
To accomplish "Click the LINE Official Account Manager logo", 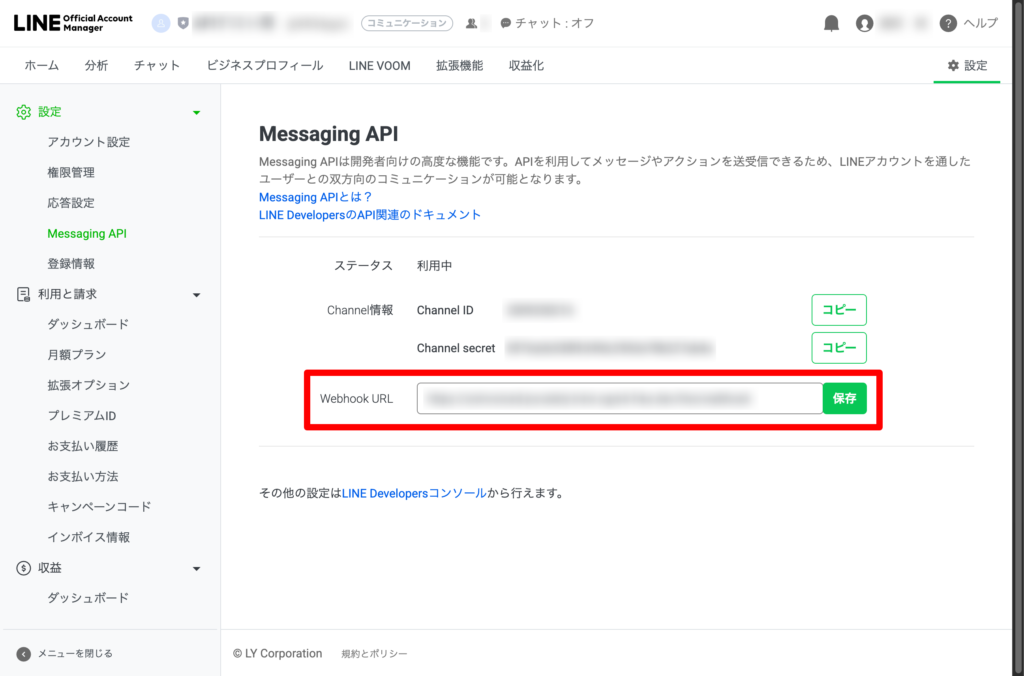I will [73, 23].
